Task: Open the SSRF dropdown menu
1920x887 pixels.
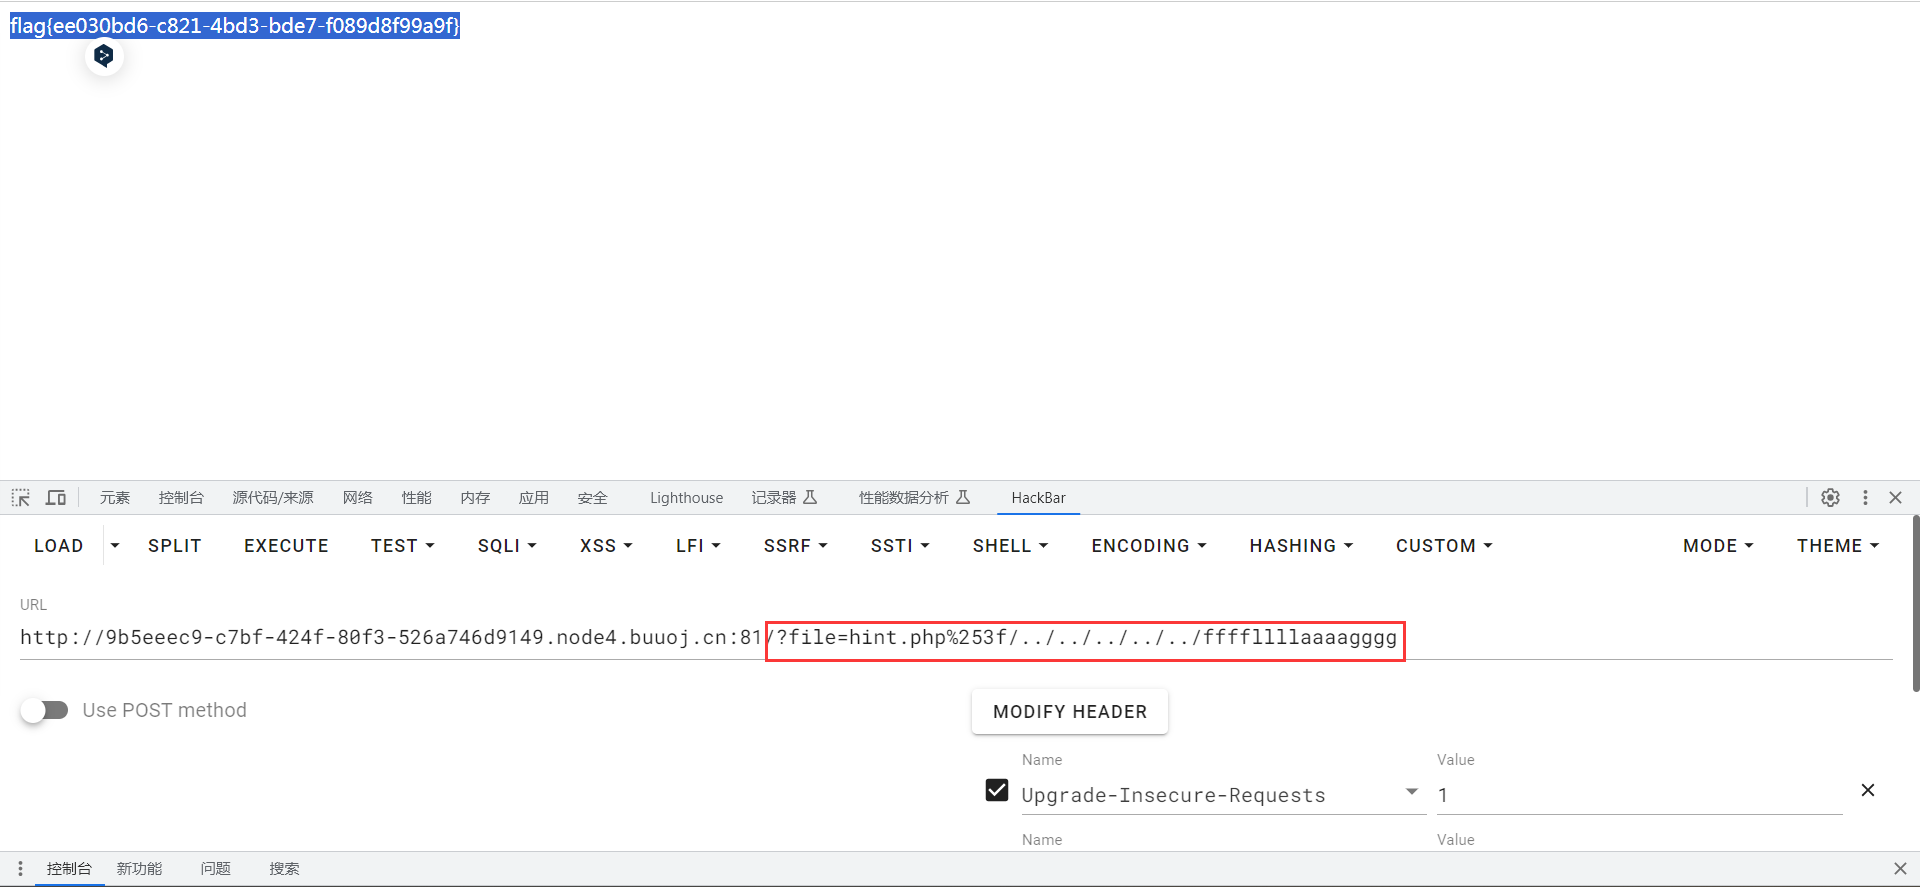Action: 796,546
